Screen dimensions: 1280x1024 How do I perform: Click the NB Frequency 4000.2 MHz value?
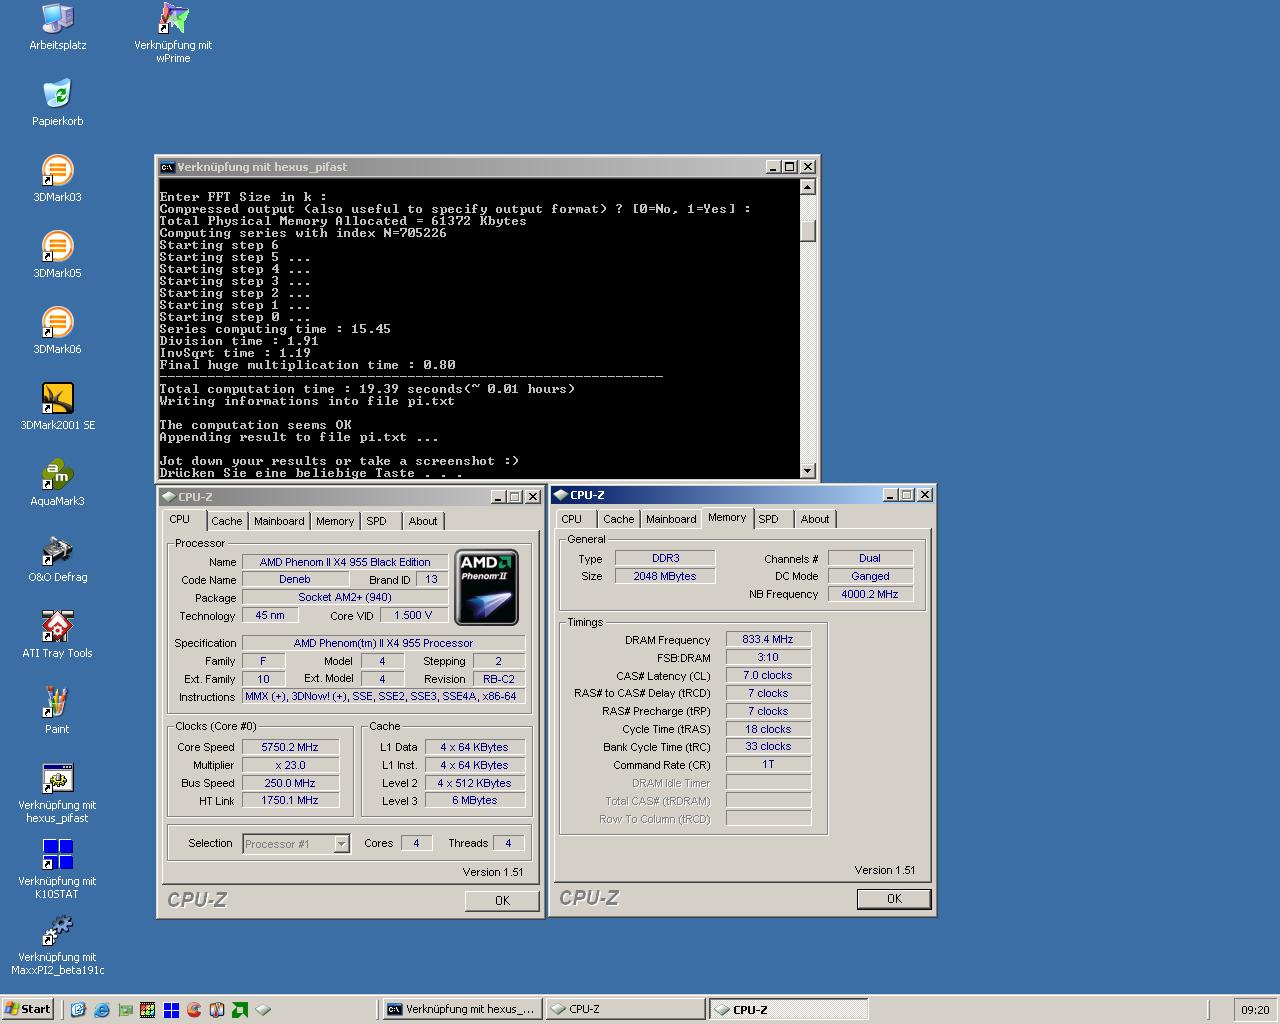coord(870,594)
